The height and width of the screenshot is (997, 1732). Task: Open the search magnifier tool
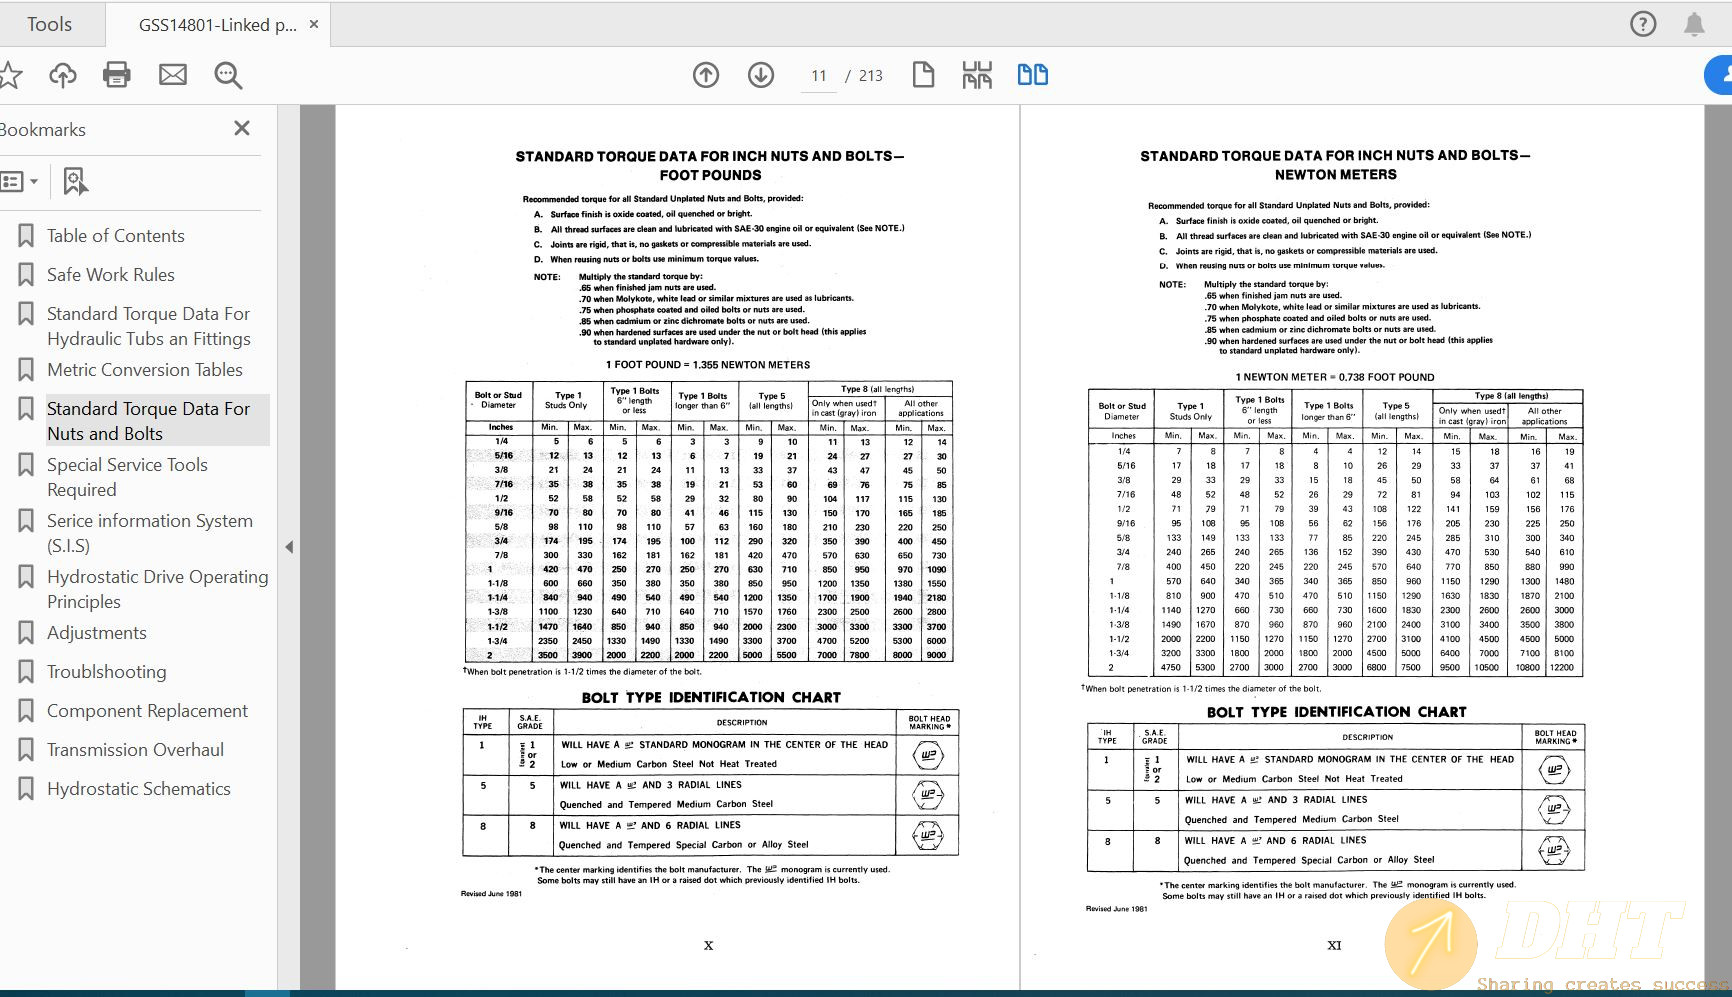228,75
